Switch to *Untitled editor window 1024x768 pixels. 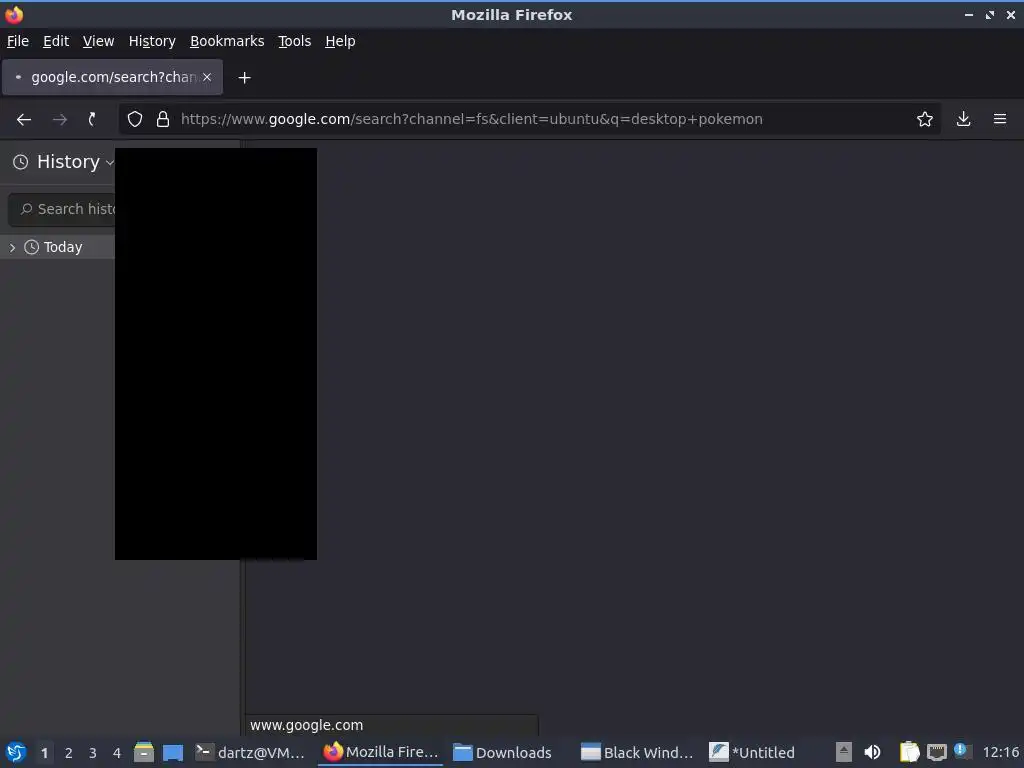752,752
